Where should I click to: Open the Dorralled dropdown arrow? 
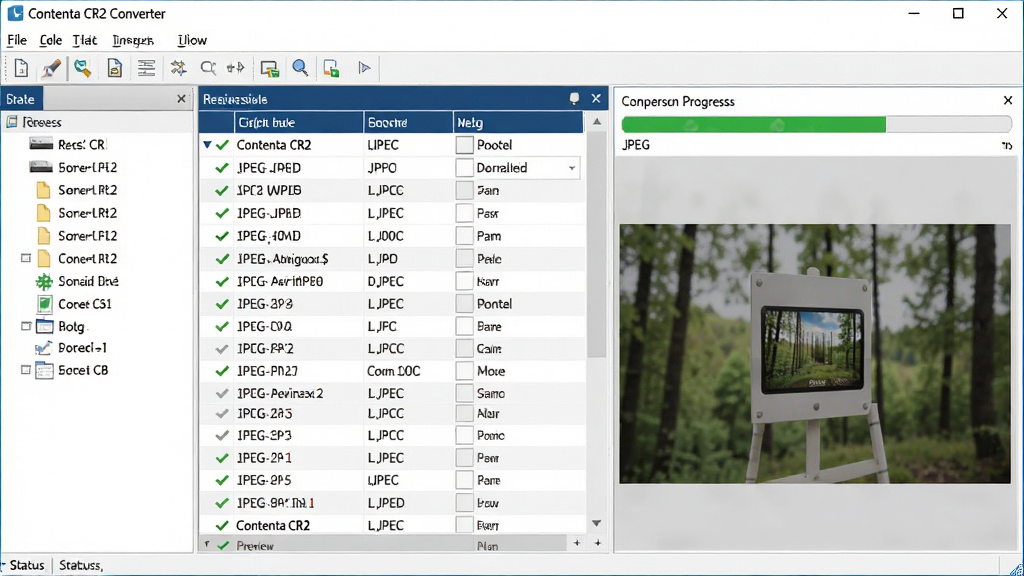(x=572, y=168)
